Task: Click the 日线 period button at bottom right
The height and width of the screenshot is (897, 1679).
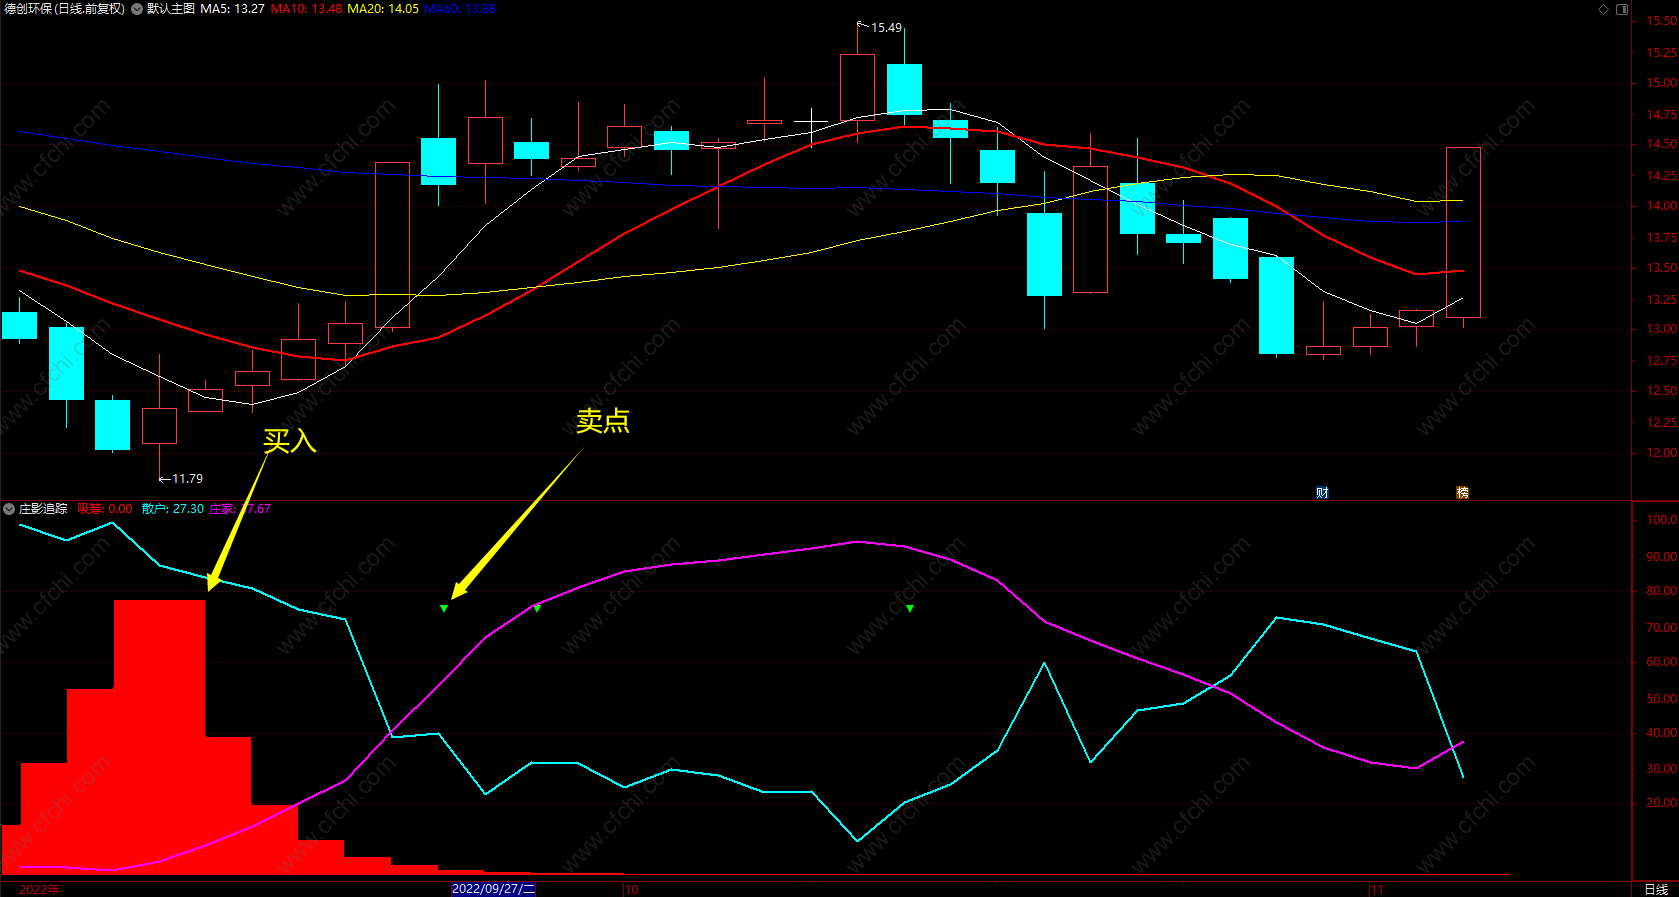Action: click(x=1656, y=889)
